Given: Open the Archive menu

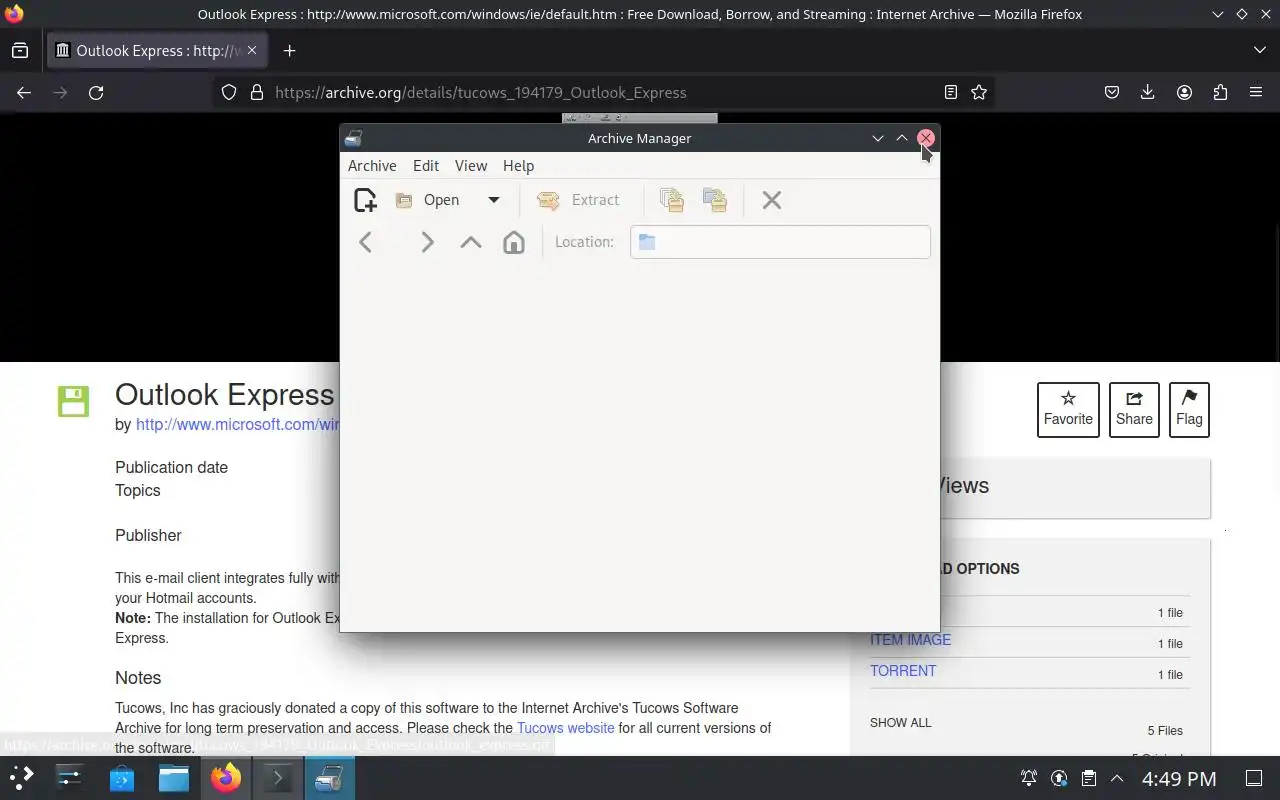Looking at the screenshot, I should point(372,166).
